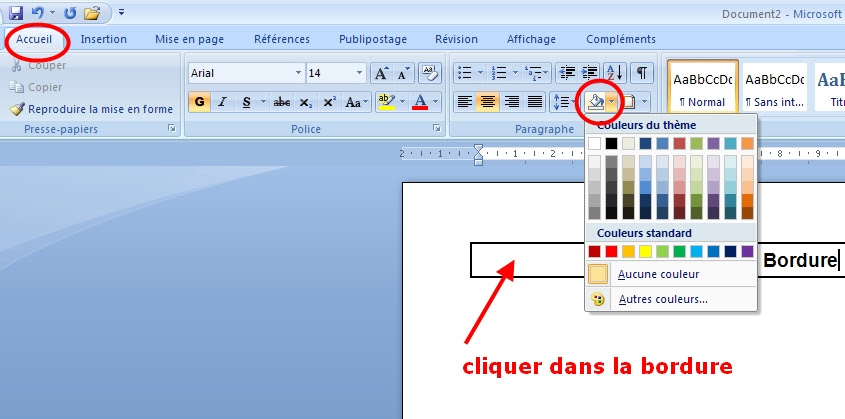Click the Save icon in quick access toolbar

click(17, 12)
